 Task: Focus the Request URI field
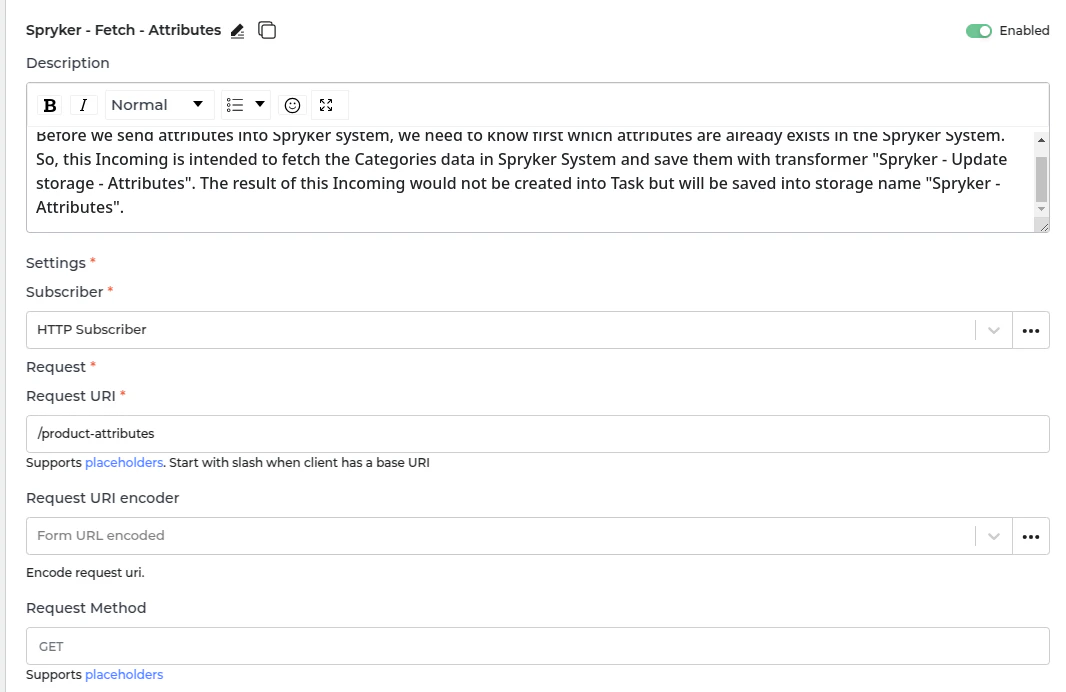click(538, 434)
